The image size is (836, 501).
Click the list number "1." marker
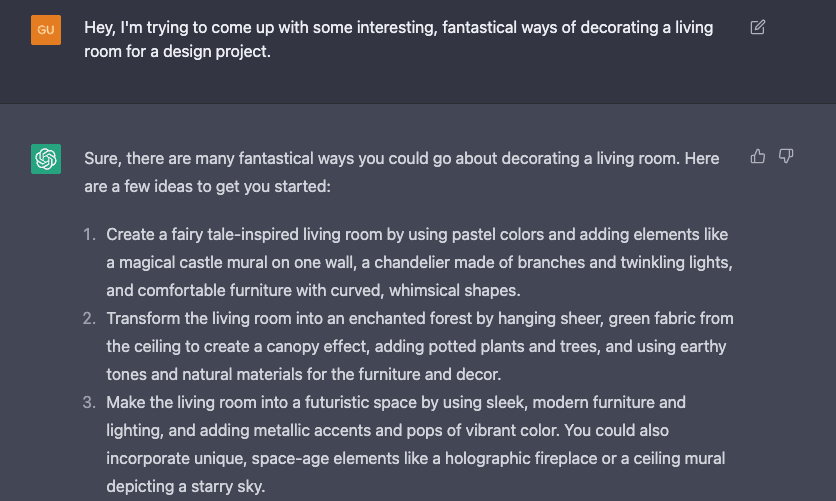click(x=89, y=235)
